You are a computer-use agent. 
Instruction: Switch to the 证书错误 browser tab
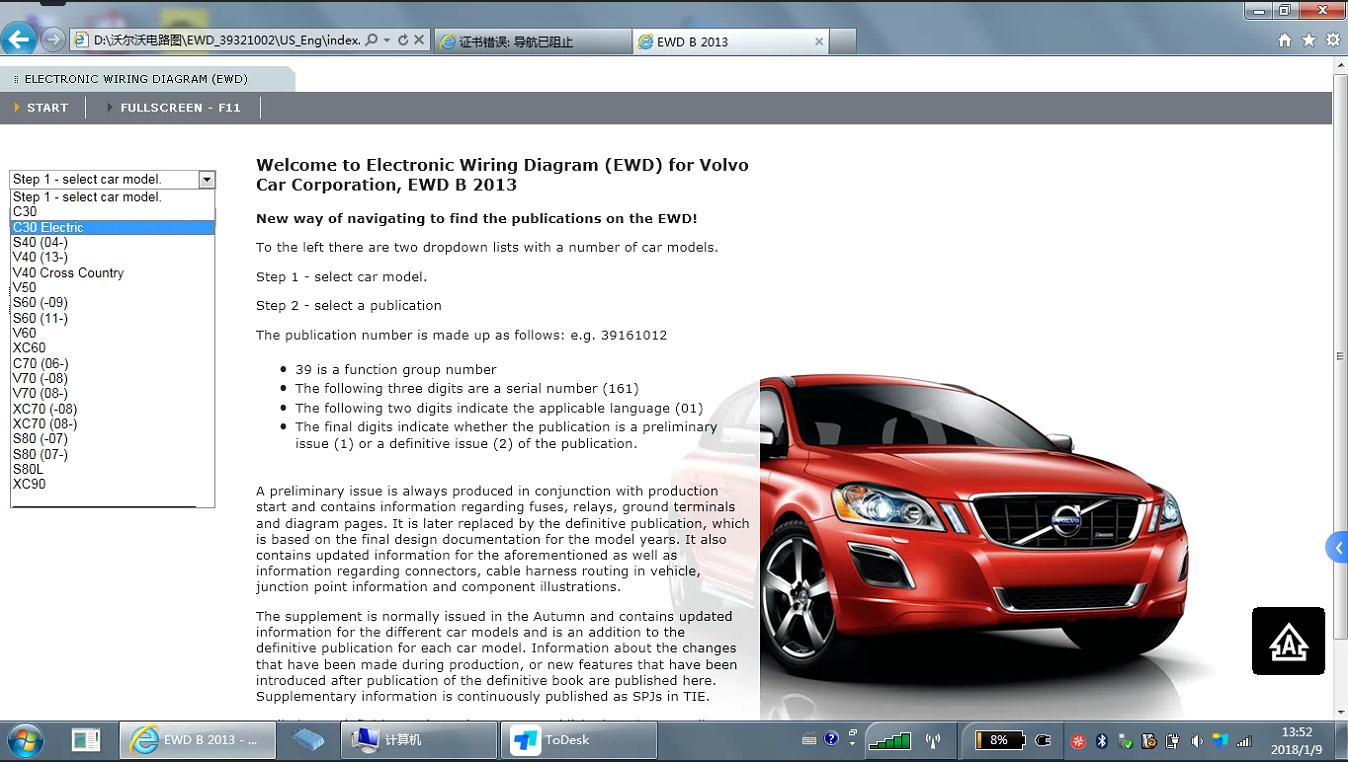click(532, 41)
